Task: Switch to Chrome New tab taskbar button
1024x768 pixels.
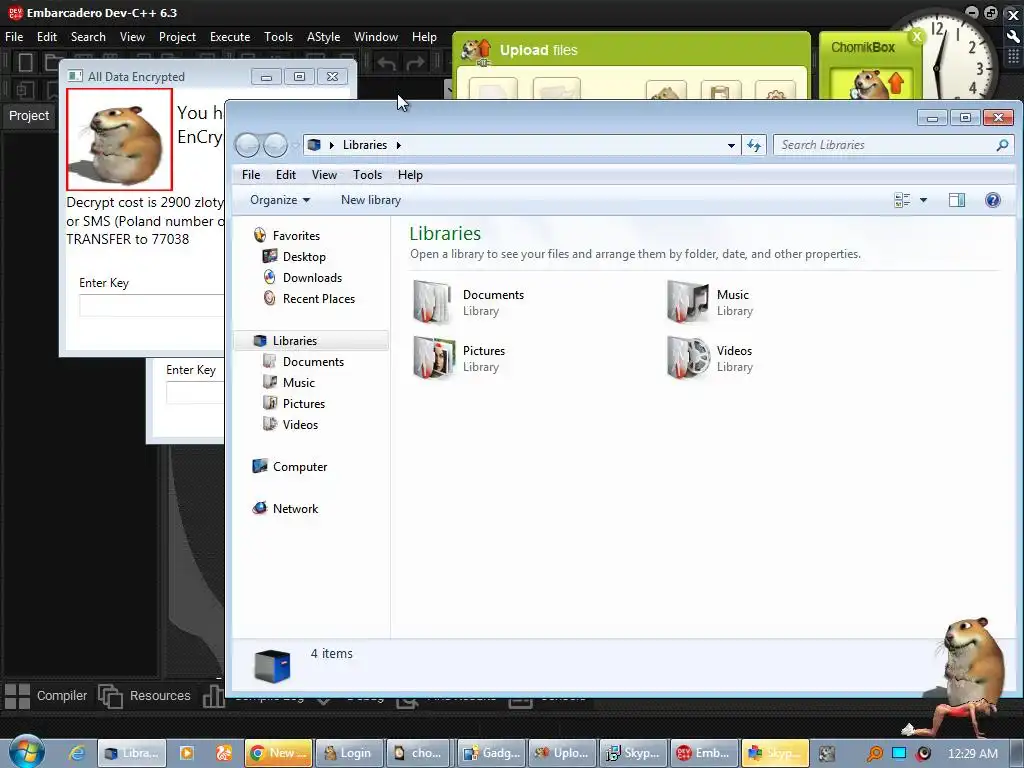Action: (x=279, y=753)
